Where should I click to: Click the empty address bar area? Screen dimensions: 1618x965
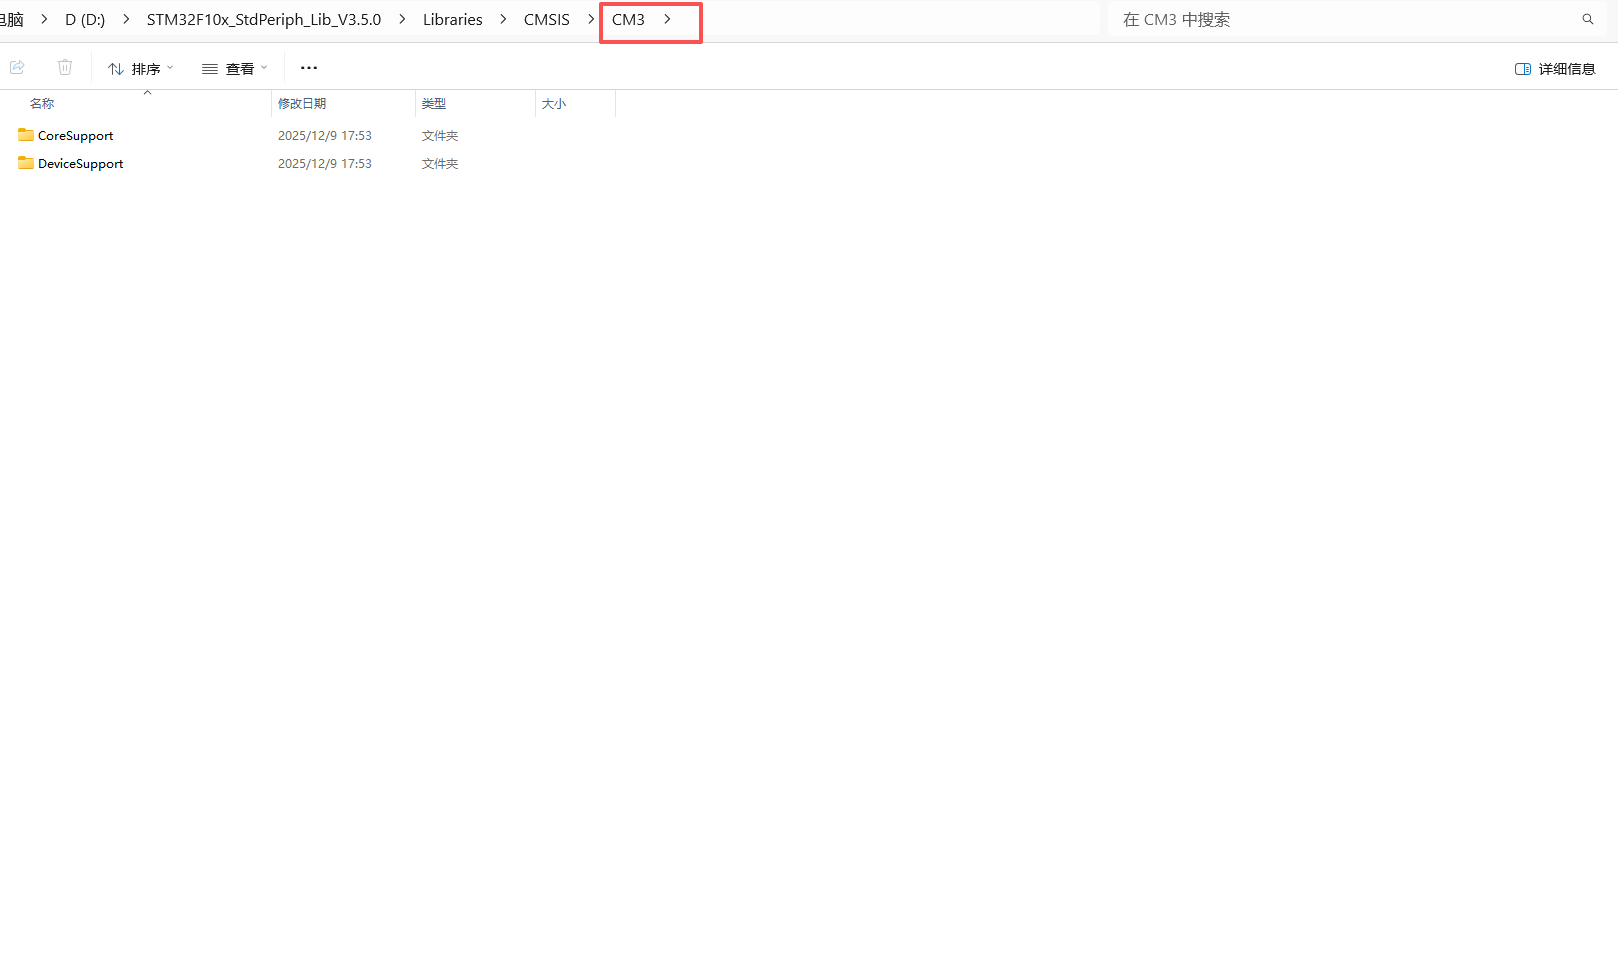point(900,19)
